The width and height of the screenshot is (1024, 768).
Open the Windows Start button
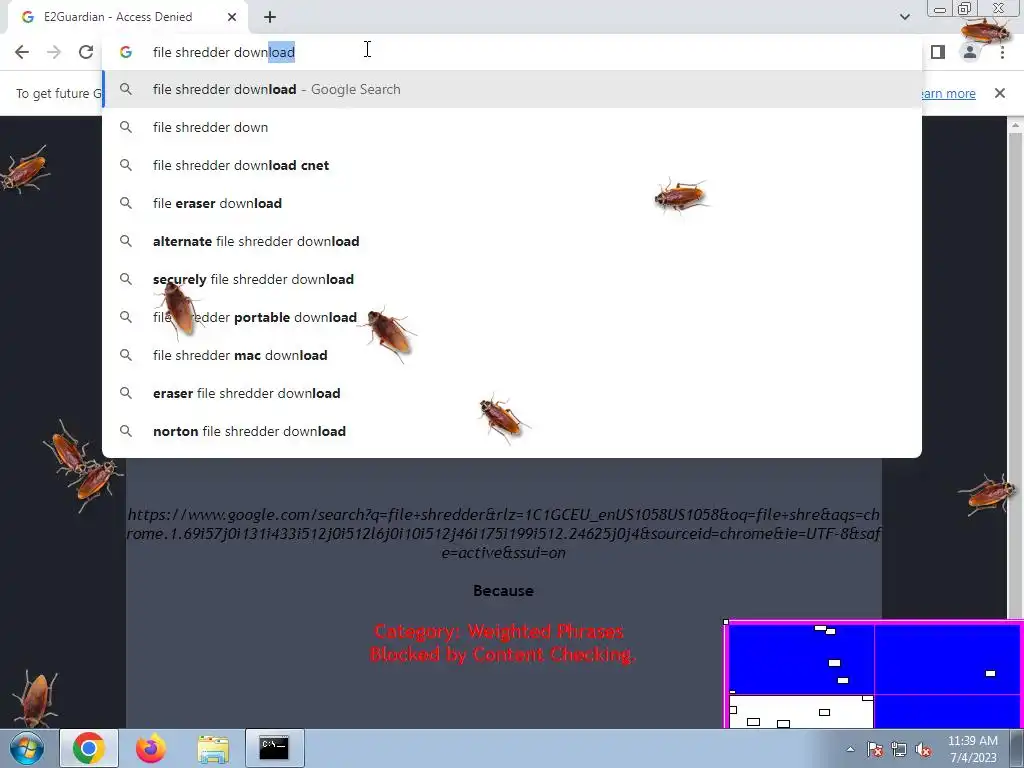coord(27,748)
